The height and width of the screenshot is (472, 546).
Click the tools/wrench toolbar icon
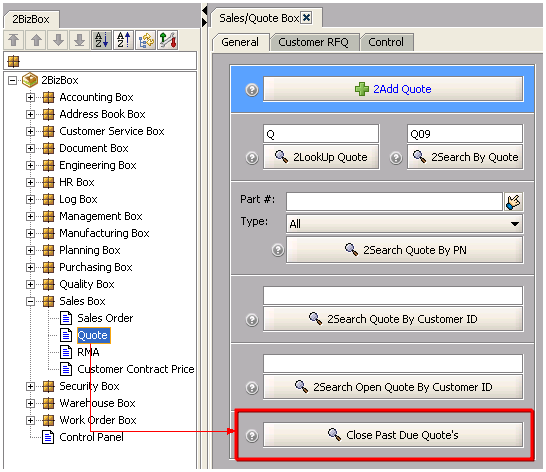(x=167, y=40)
